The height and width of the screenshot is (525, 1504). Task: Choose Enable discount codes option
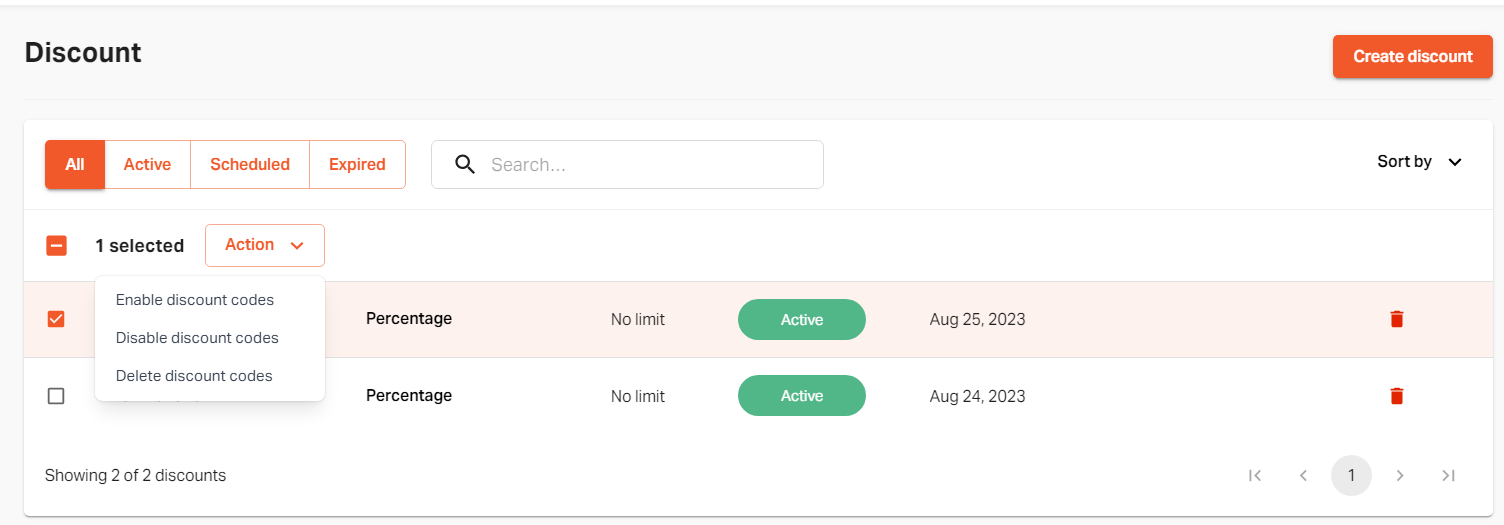[x=195, y=300]
